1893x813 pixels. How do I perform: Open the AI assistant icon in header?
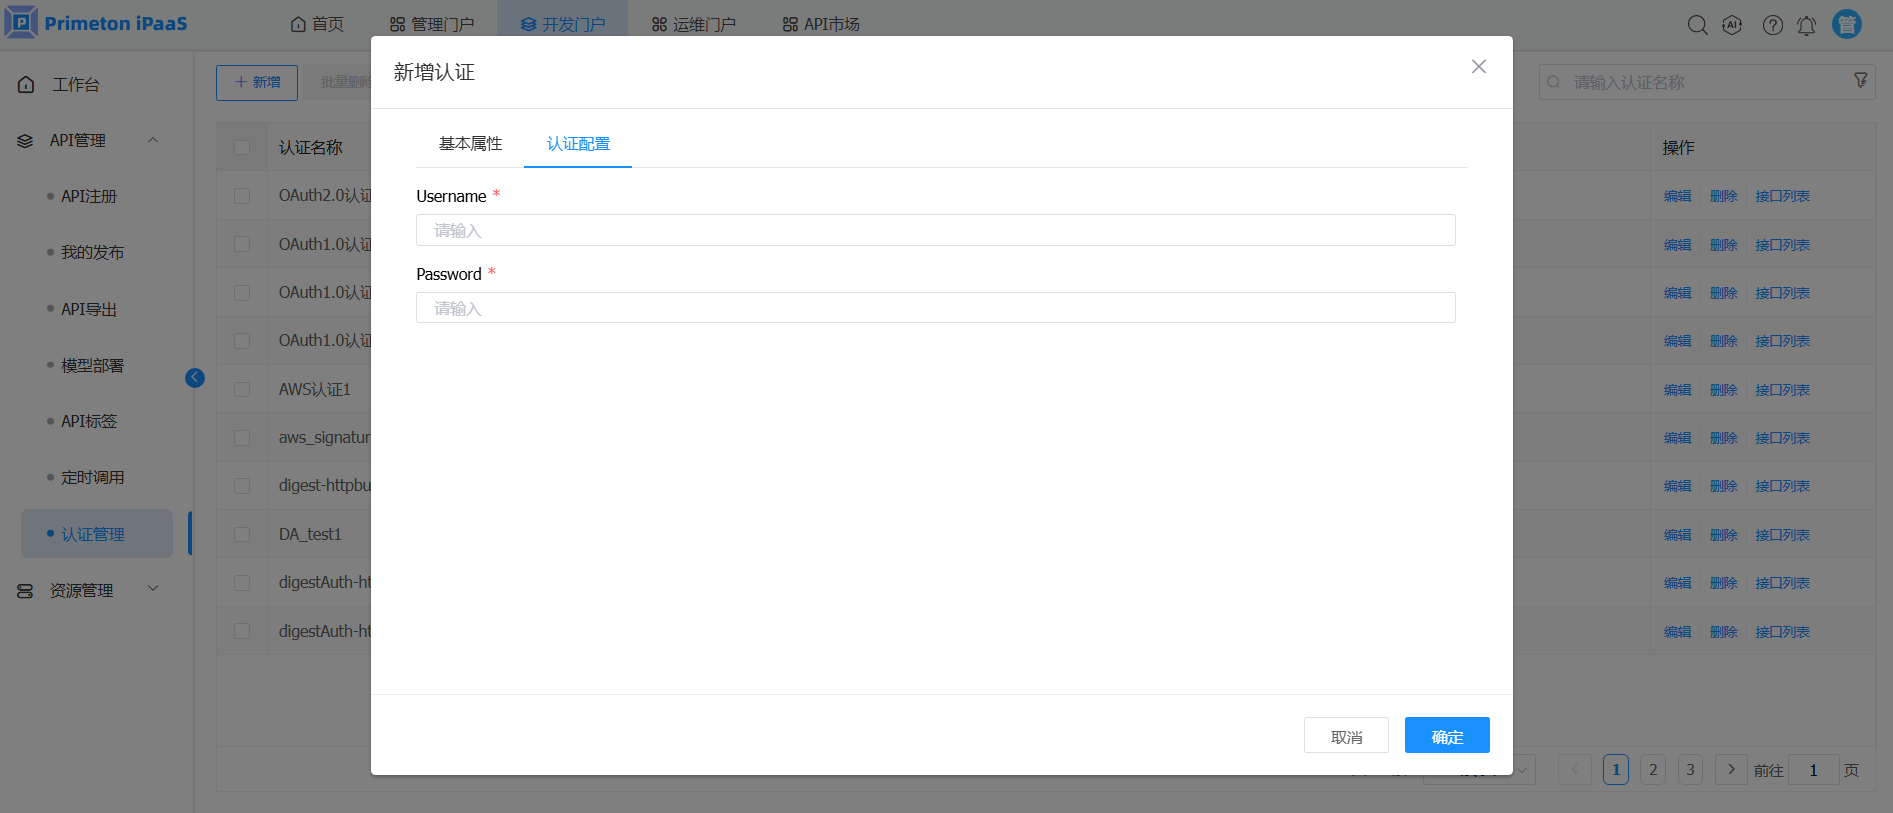(x=1732, y=25)
